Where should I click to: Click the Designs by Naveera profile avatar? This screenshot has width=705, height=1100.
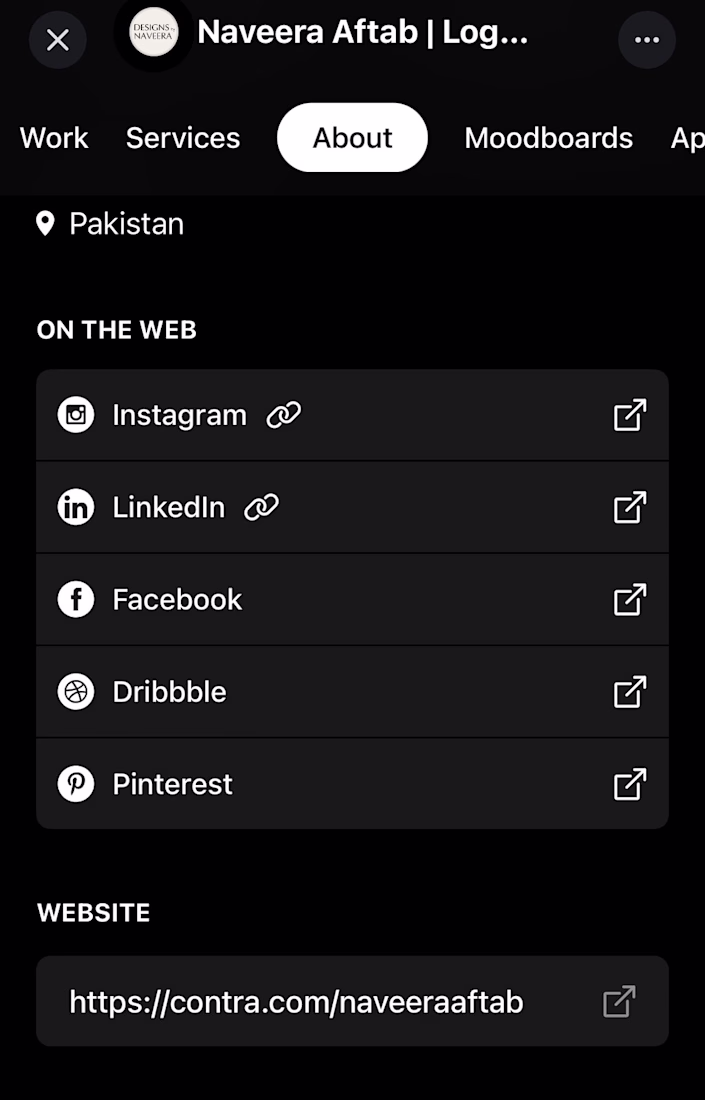(x=152, y=40)
